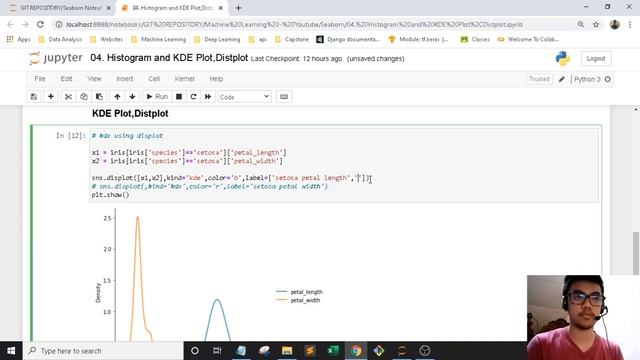Click the Logout button

(x=596, y=58)
